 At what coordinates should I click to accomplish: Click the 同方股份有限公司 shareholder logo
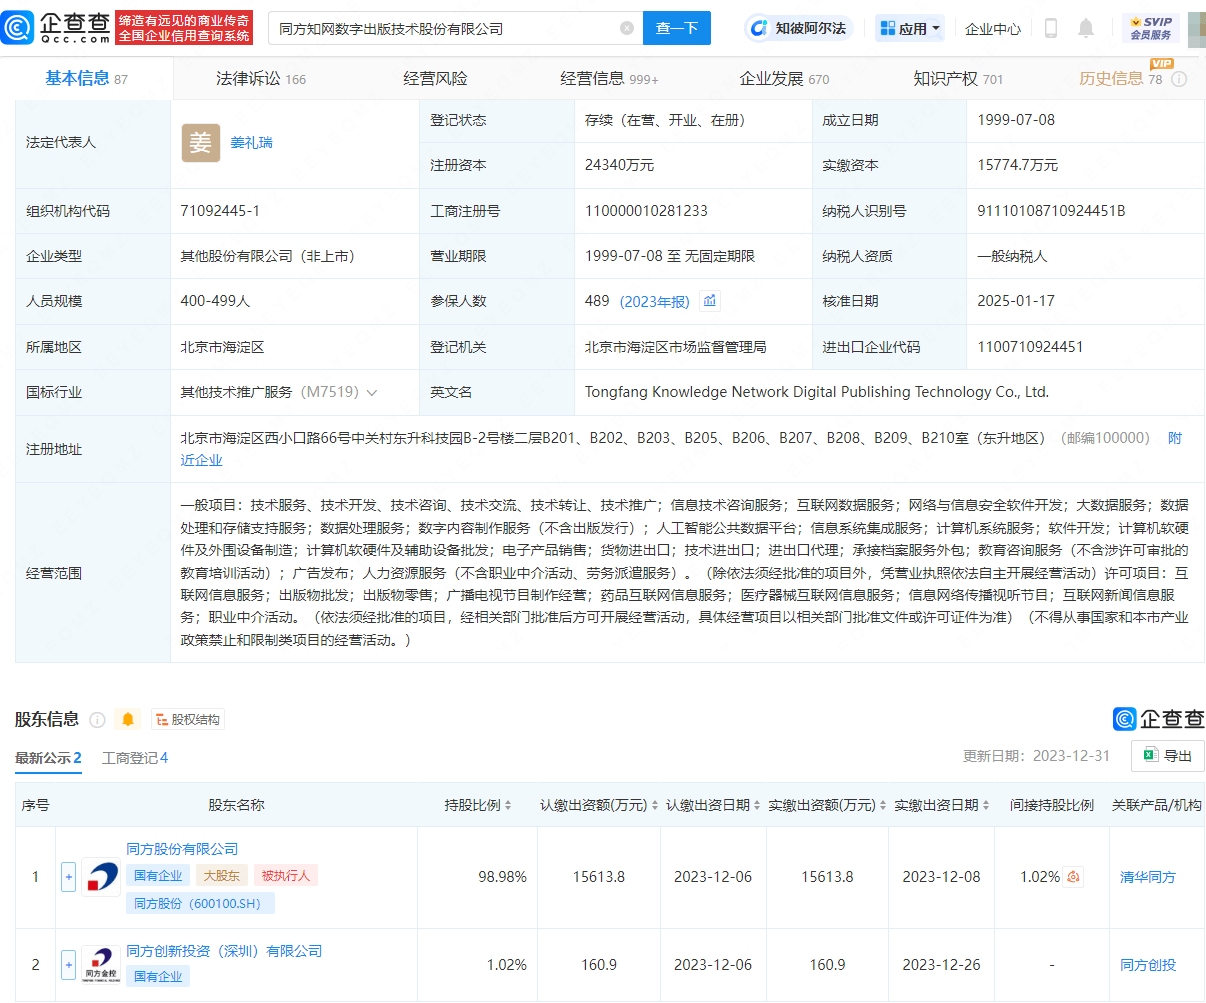pos(101,877)
